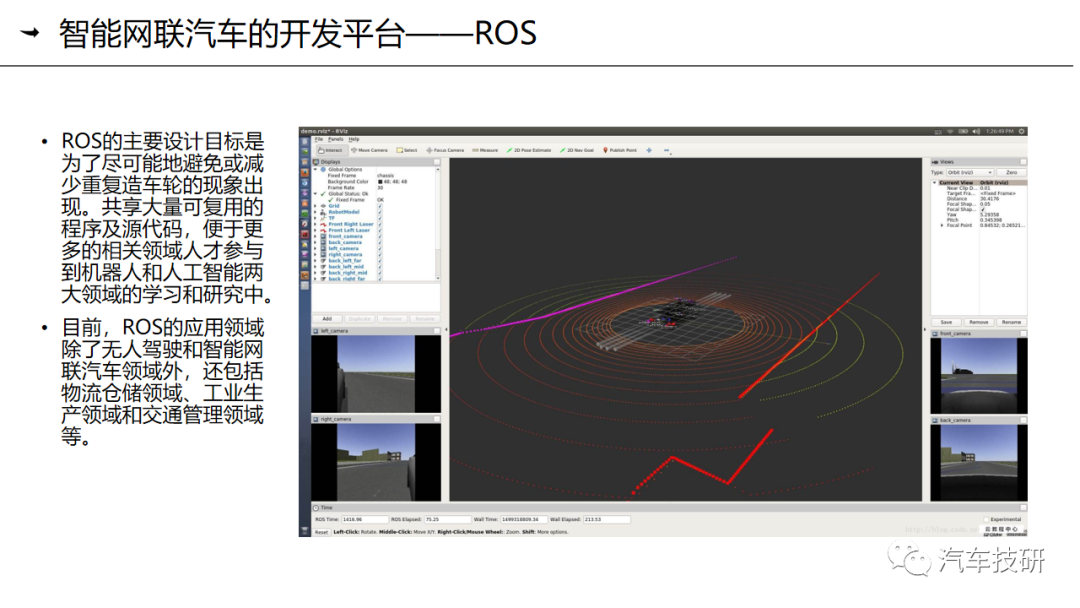The width and height of the screenshot is (1080, 608).
Task: Click the Front Left Laser scan icon
Action: click(x=323, y=230)
